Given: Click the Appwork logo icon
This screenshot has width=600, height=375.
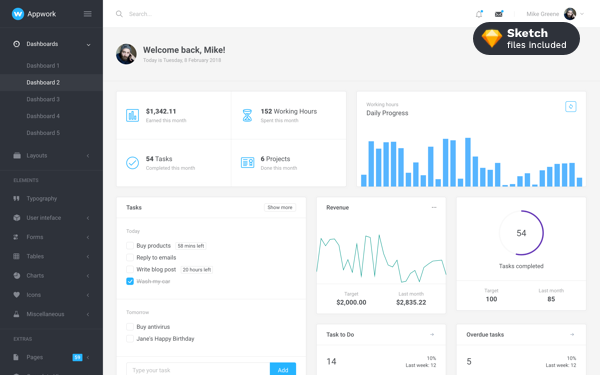Looking at the screenshot, I should coord(18,14).
